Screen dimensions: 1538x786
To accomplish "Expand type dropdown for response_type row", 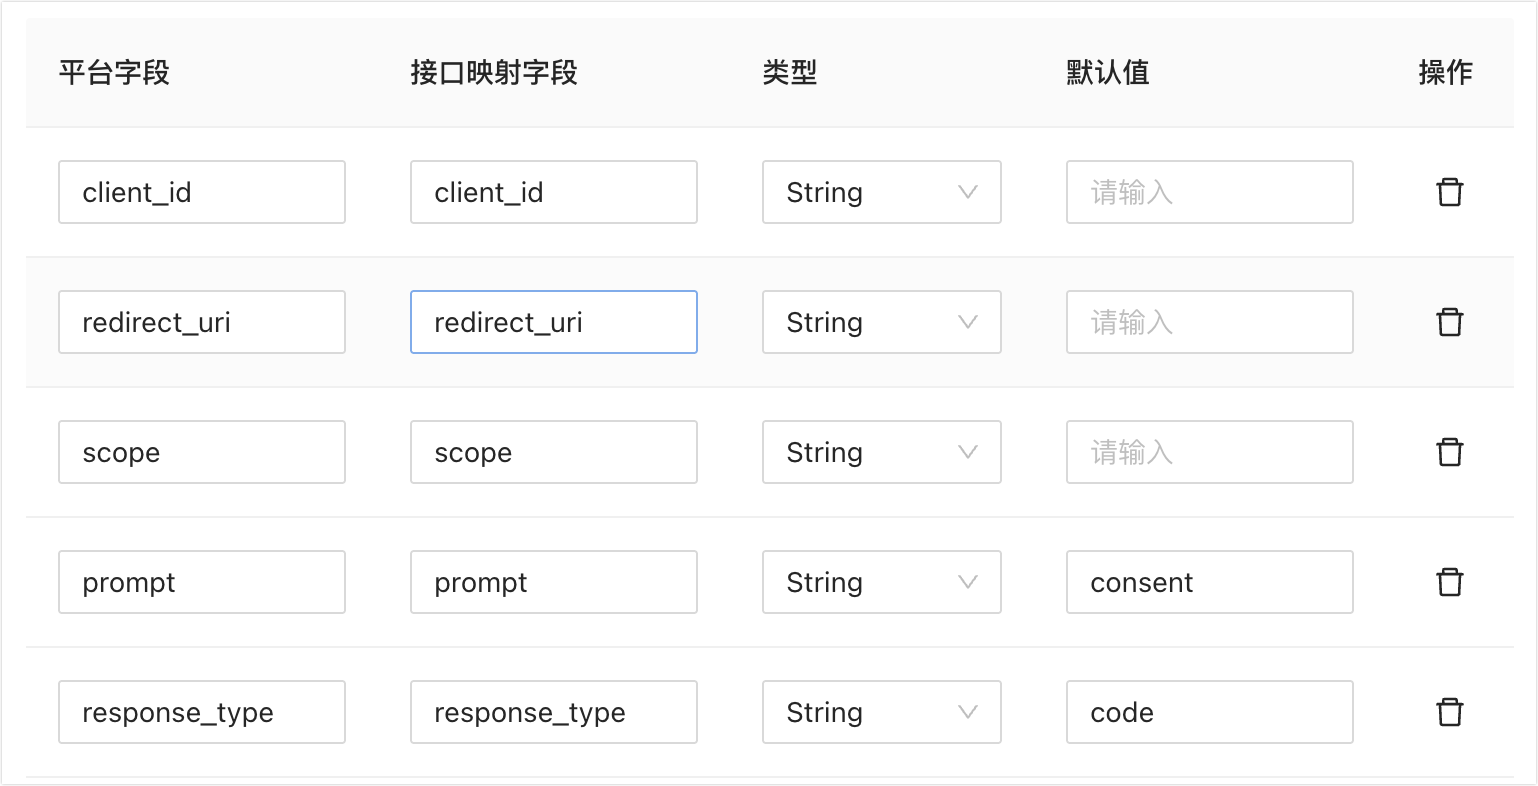I will pos(881,712).
